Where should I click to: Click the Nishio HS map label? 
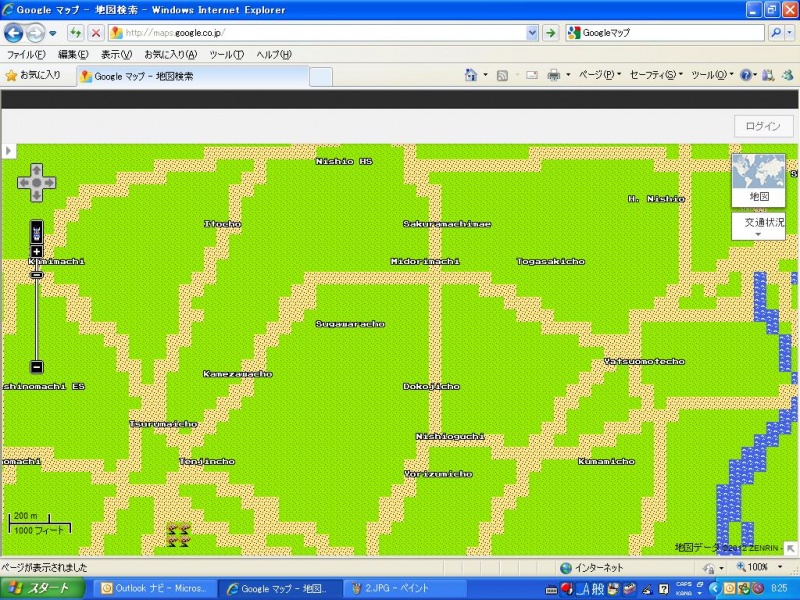point(344,161)
